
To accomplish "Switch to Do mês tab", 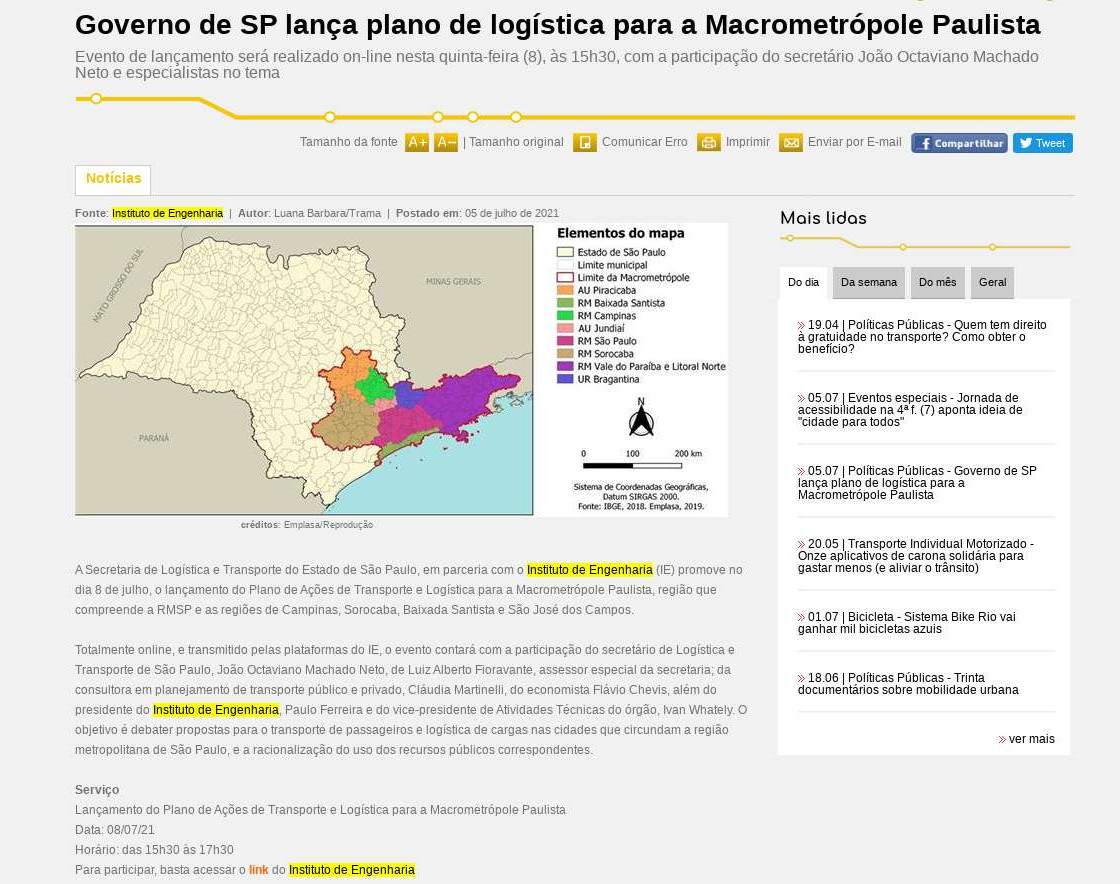I will coord(937,283).
